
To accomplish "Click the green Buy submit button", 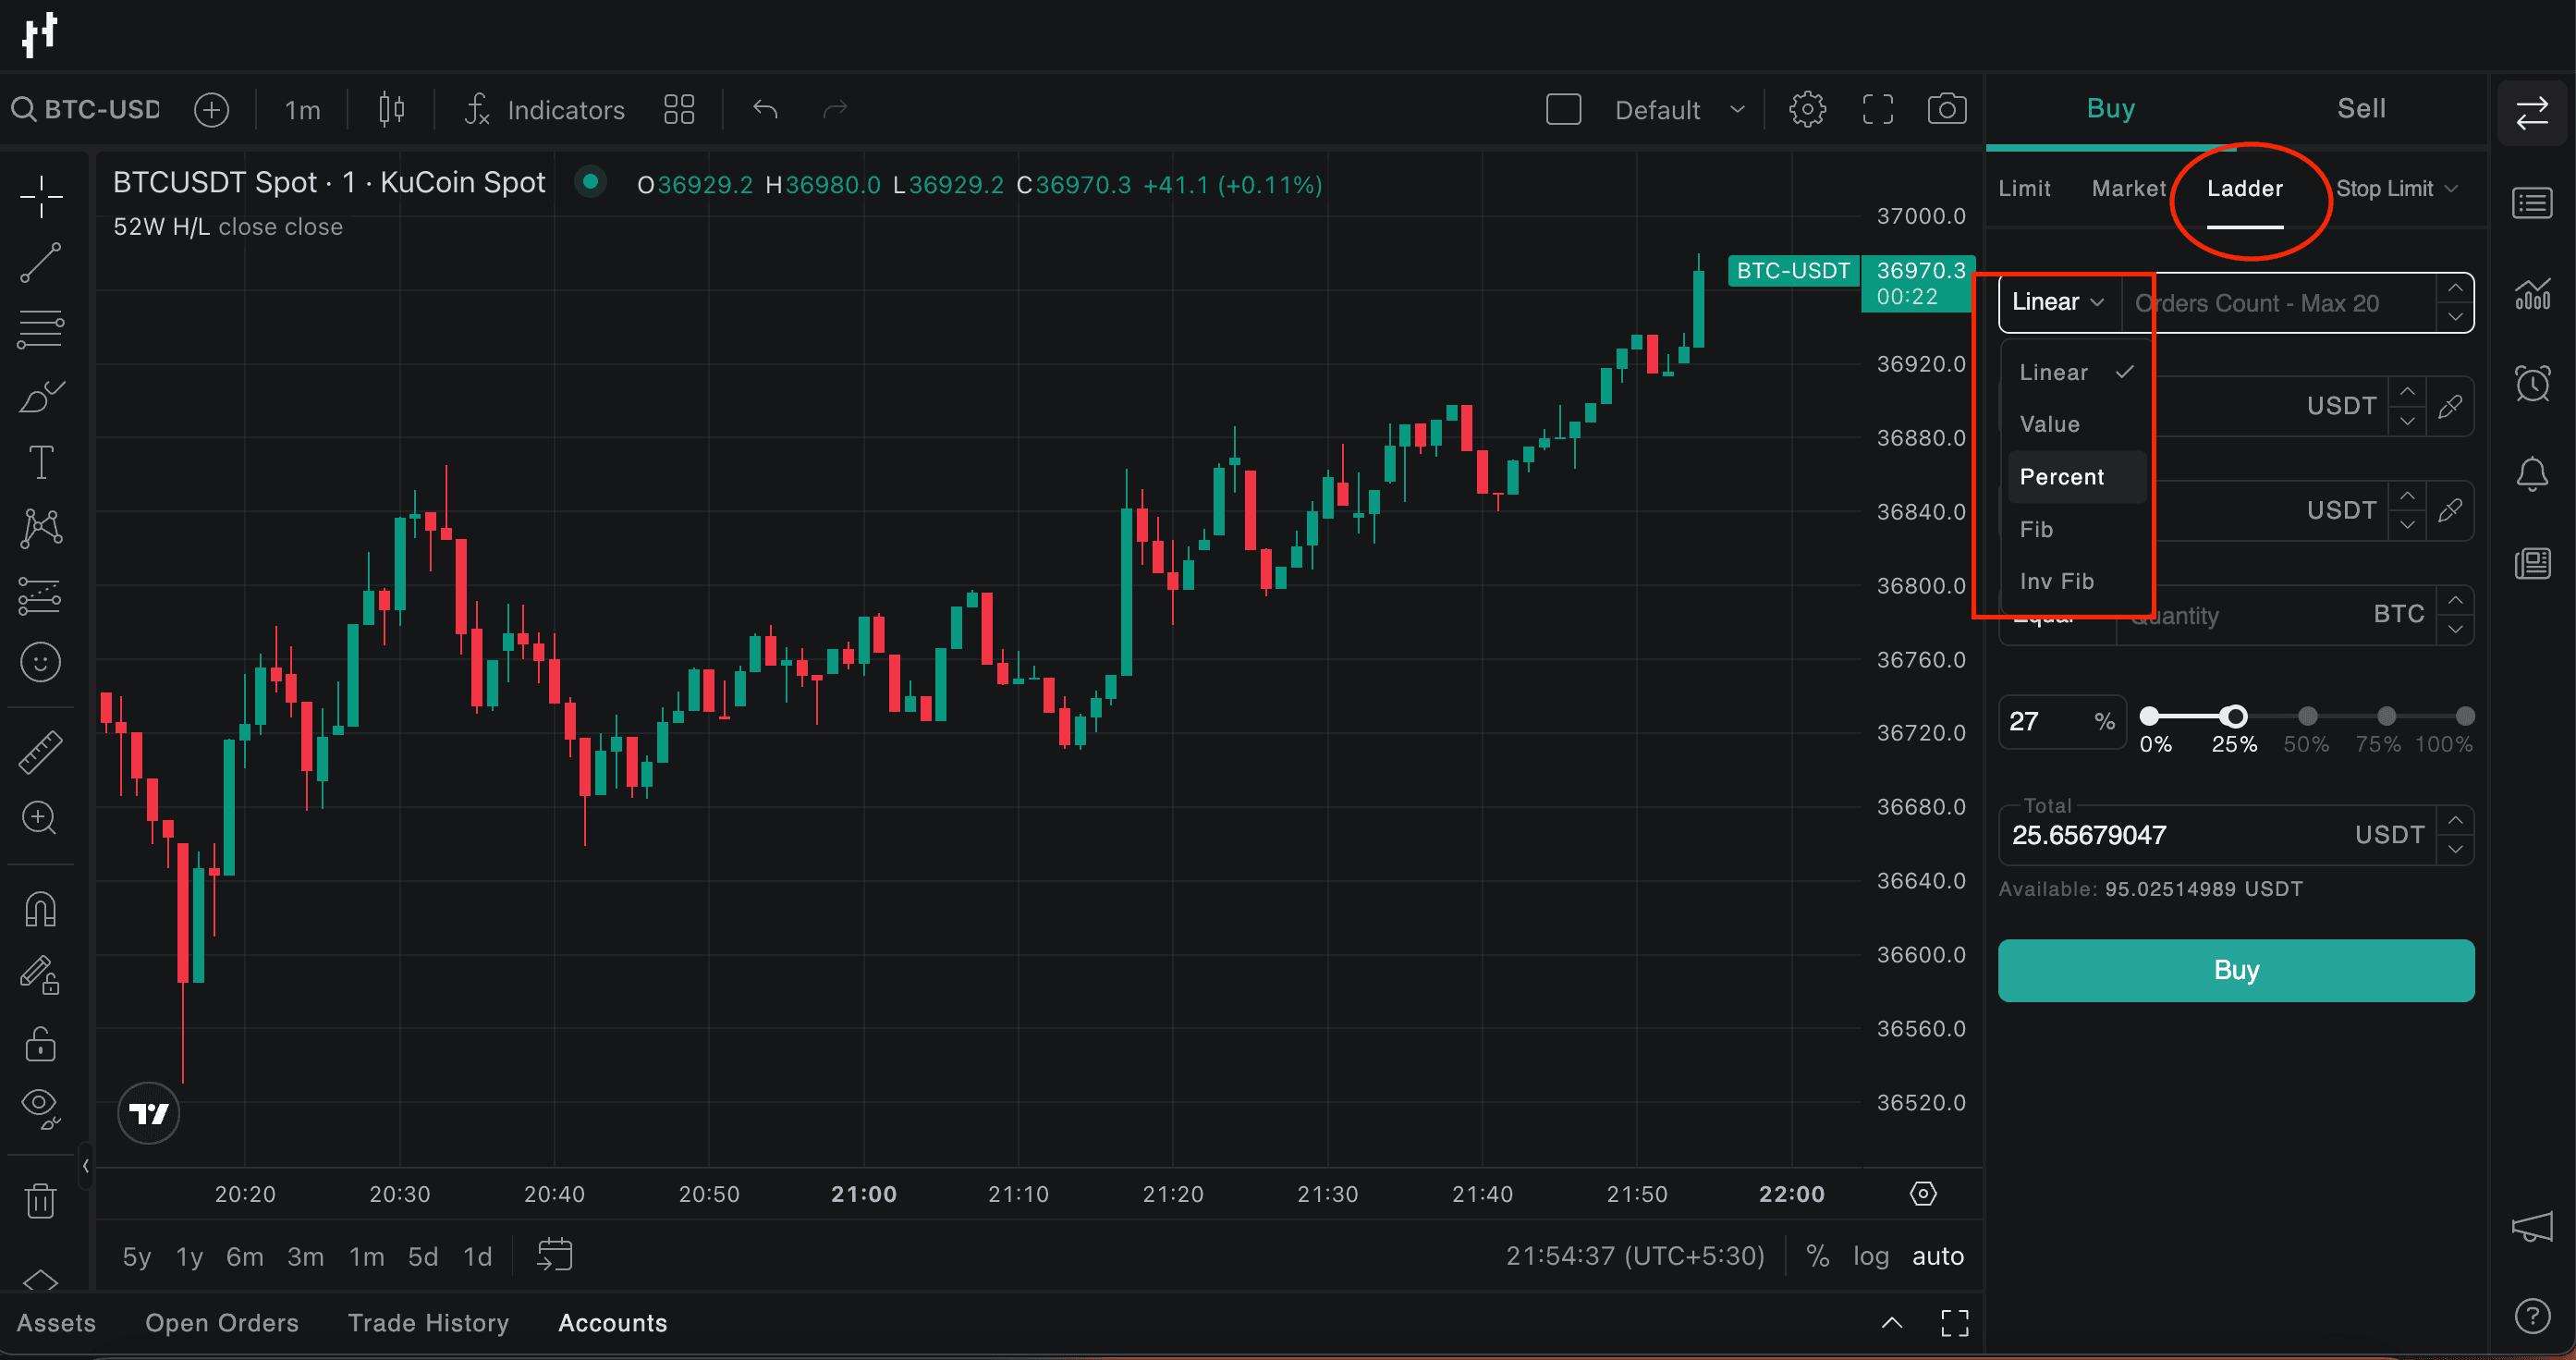I will tap(2236, 970).
